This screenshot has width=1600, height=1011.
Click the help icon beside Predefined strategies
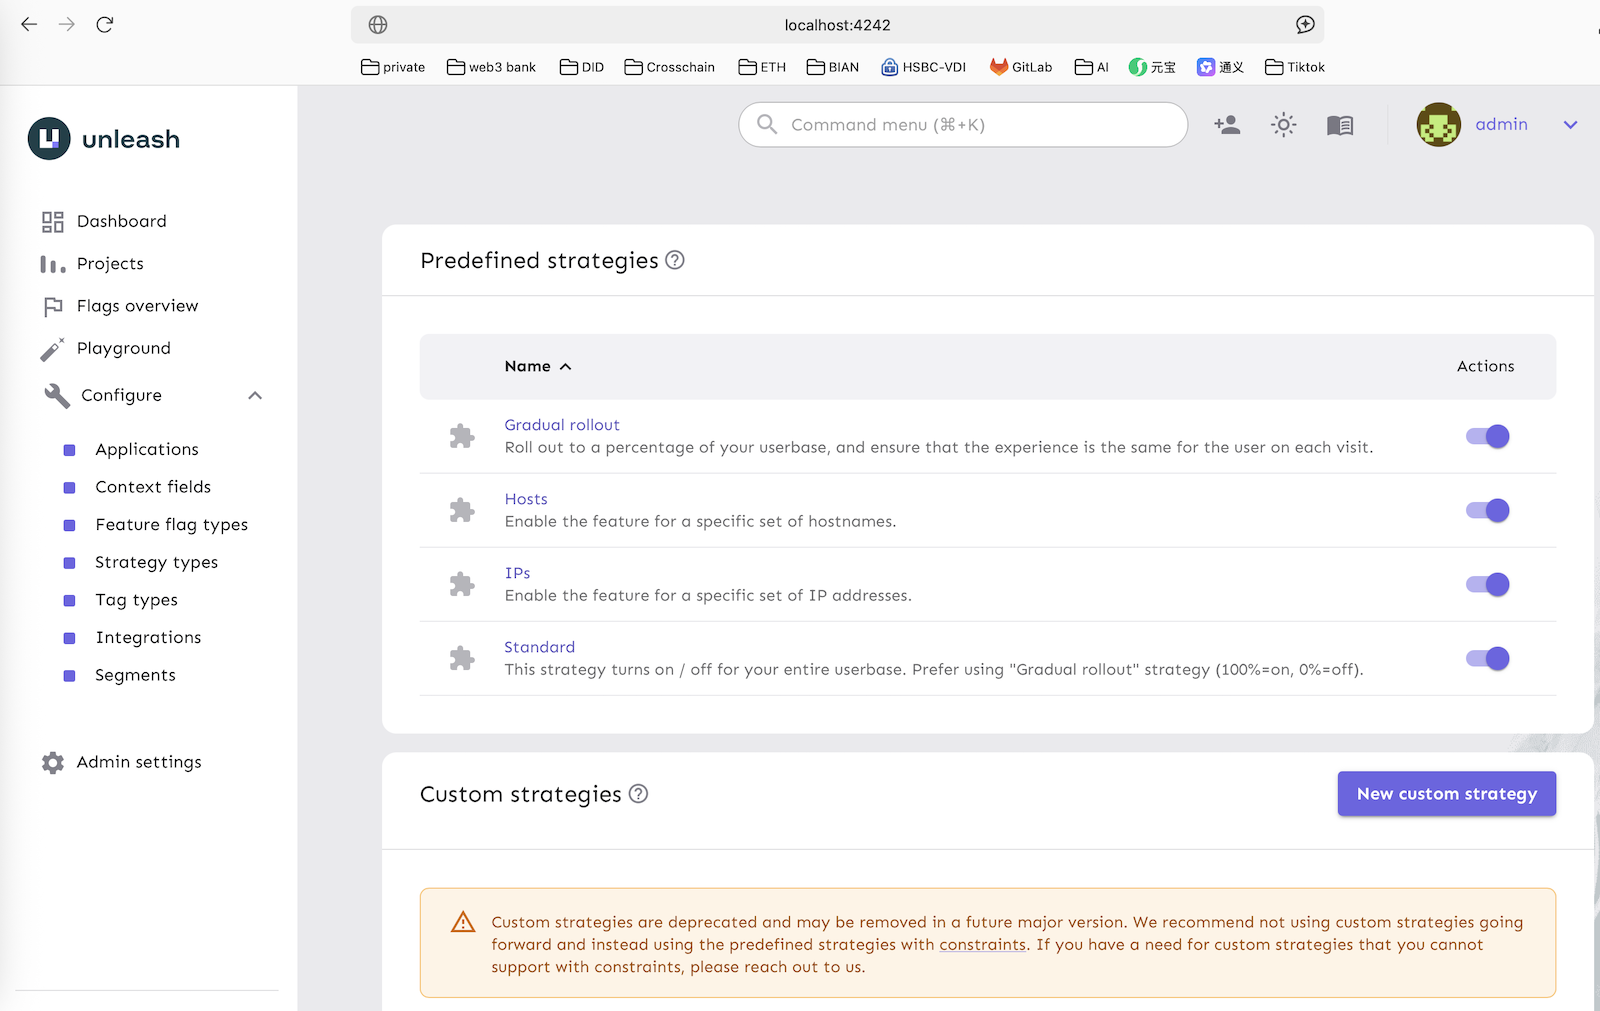675,260
